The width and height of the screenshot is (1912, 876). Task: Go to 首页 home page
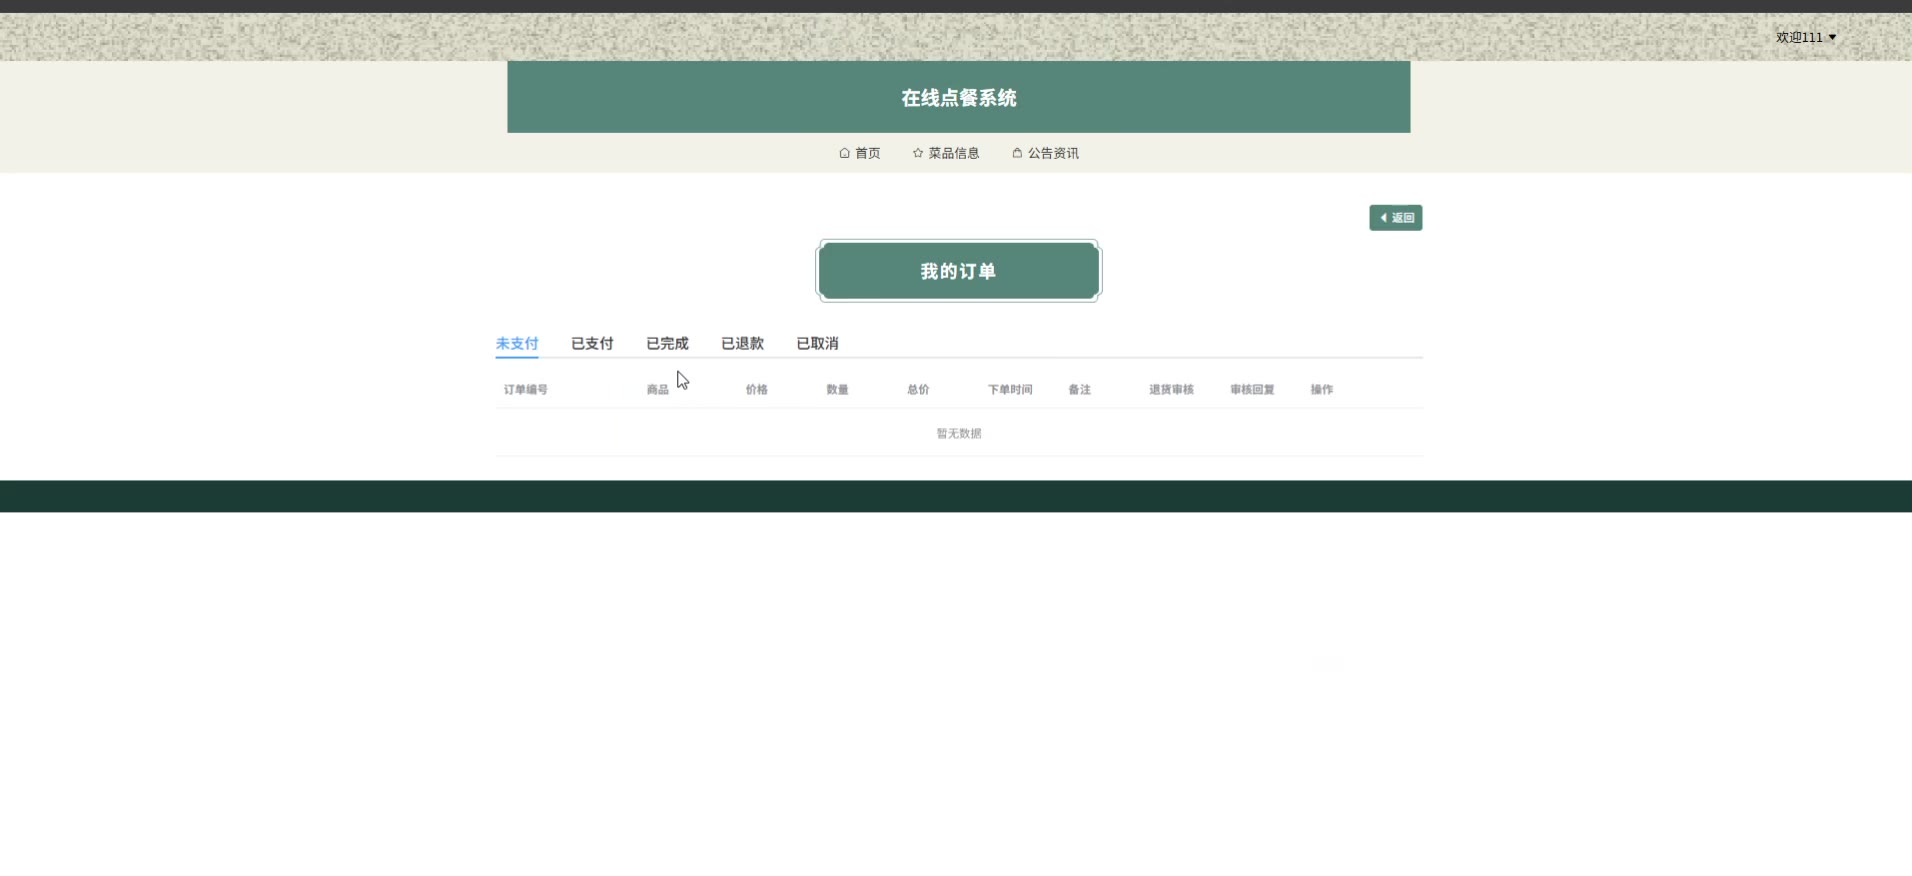(860, 153)
